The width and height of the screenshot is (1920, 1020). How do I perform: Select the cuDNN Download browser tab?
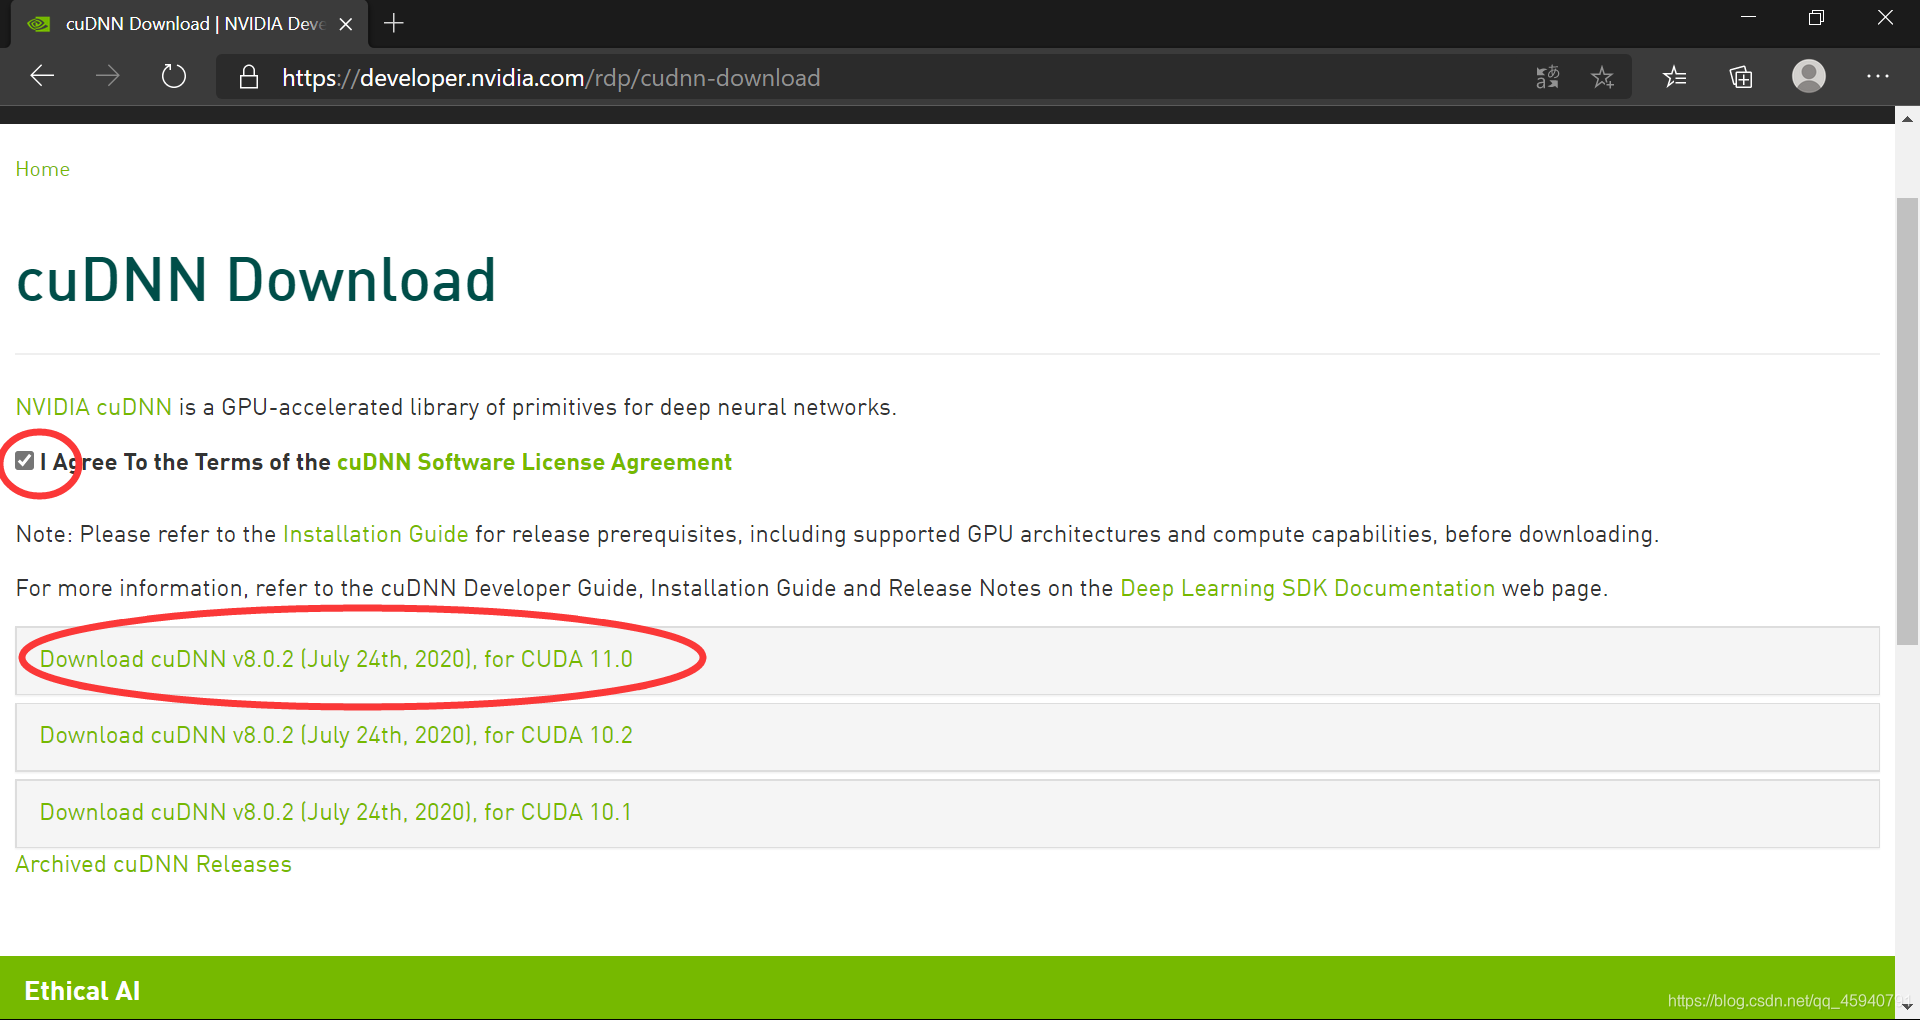[x=189, y=24]
